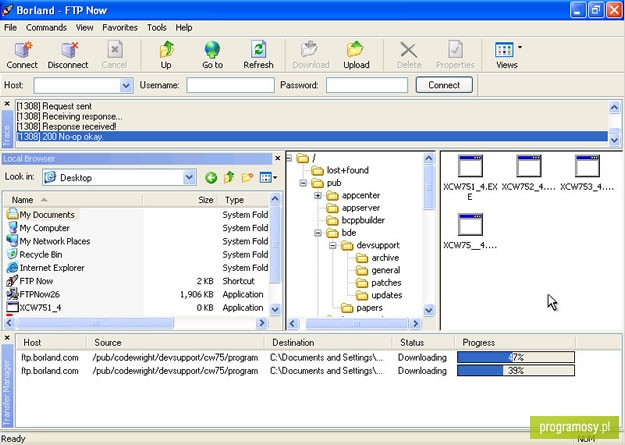This screenshot has height=445, width=625.
Task: Close the Local Browser pane
Action: pyautogui.click(x=278, y=158)
